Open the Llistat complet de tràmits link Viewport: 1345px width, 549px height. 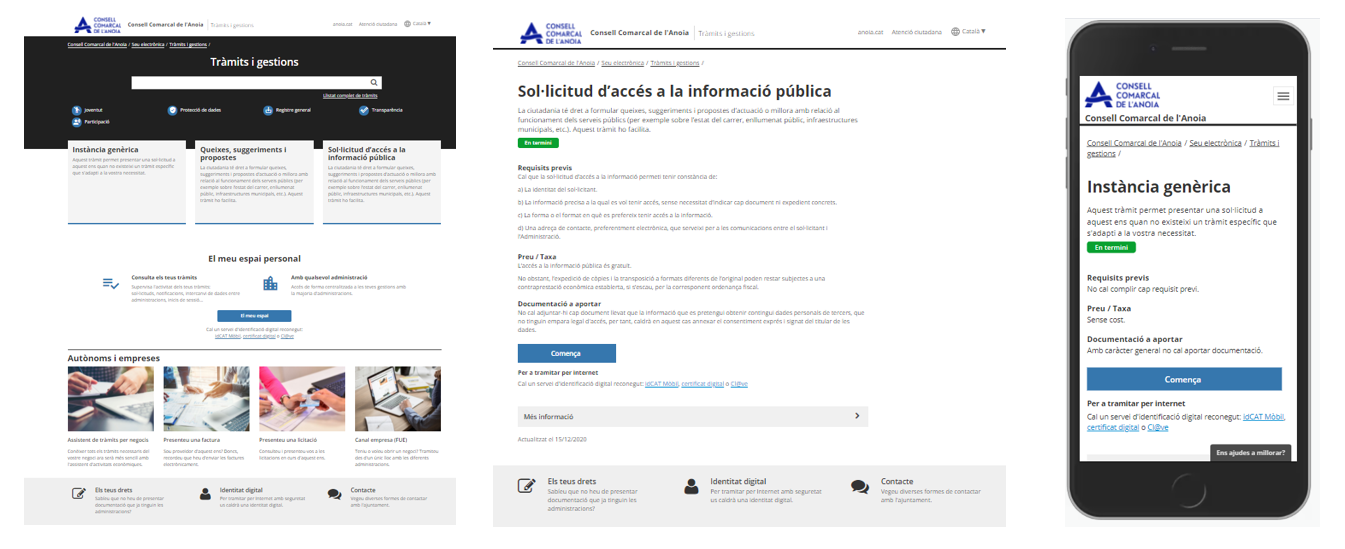[x=350, y=95]
